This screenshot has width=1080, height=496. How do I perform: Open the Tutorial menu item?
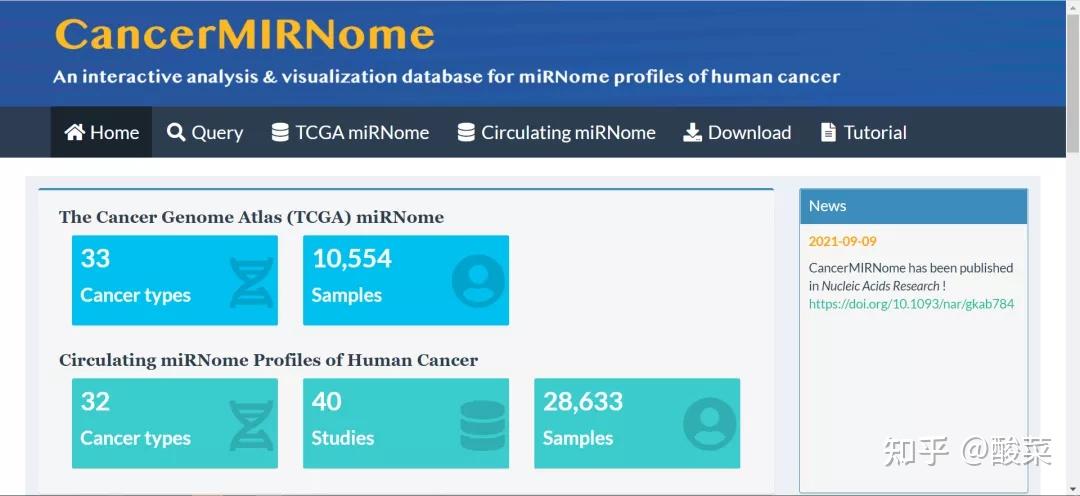(x=864, y=132)
